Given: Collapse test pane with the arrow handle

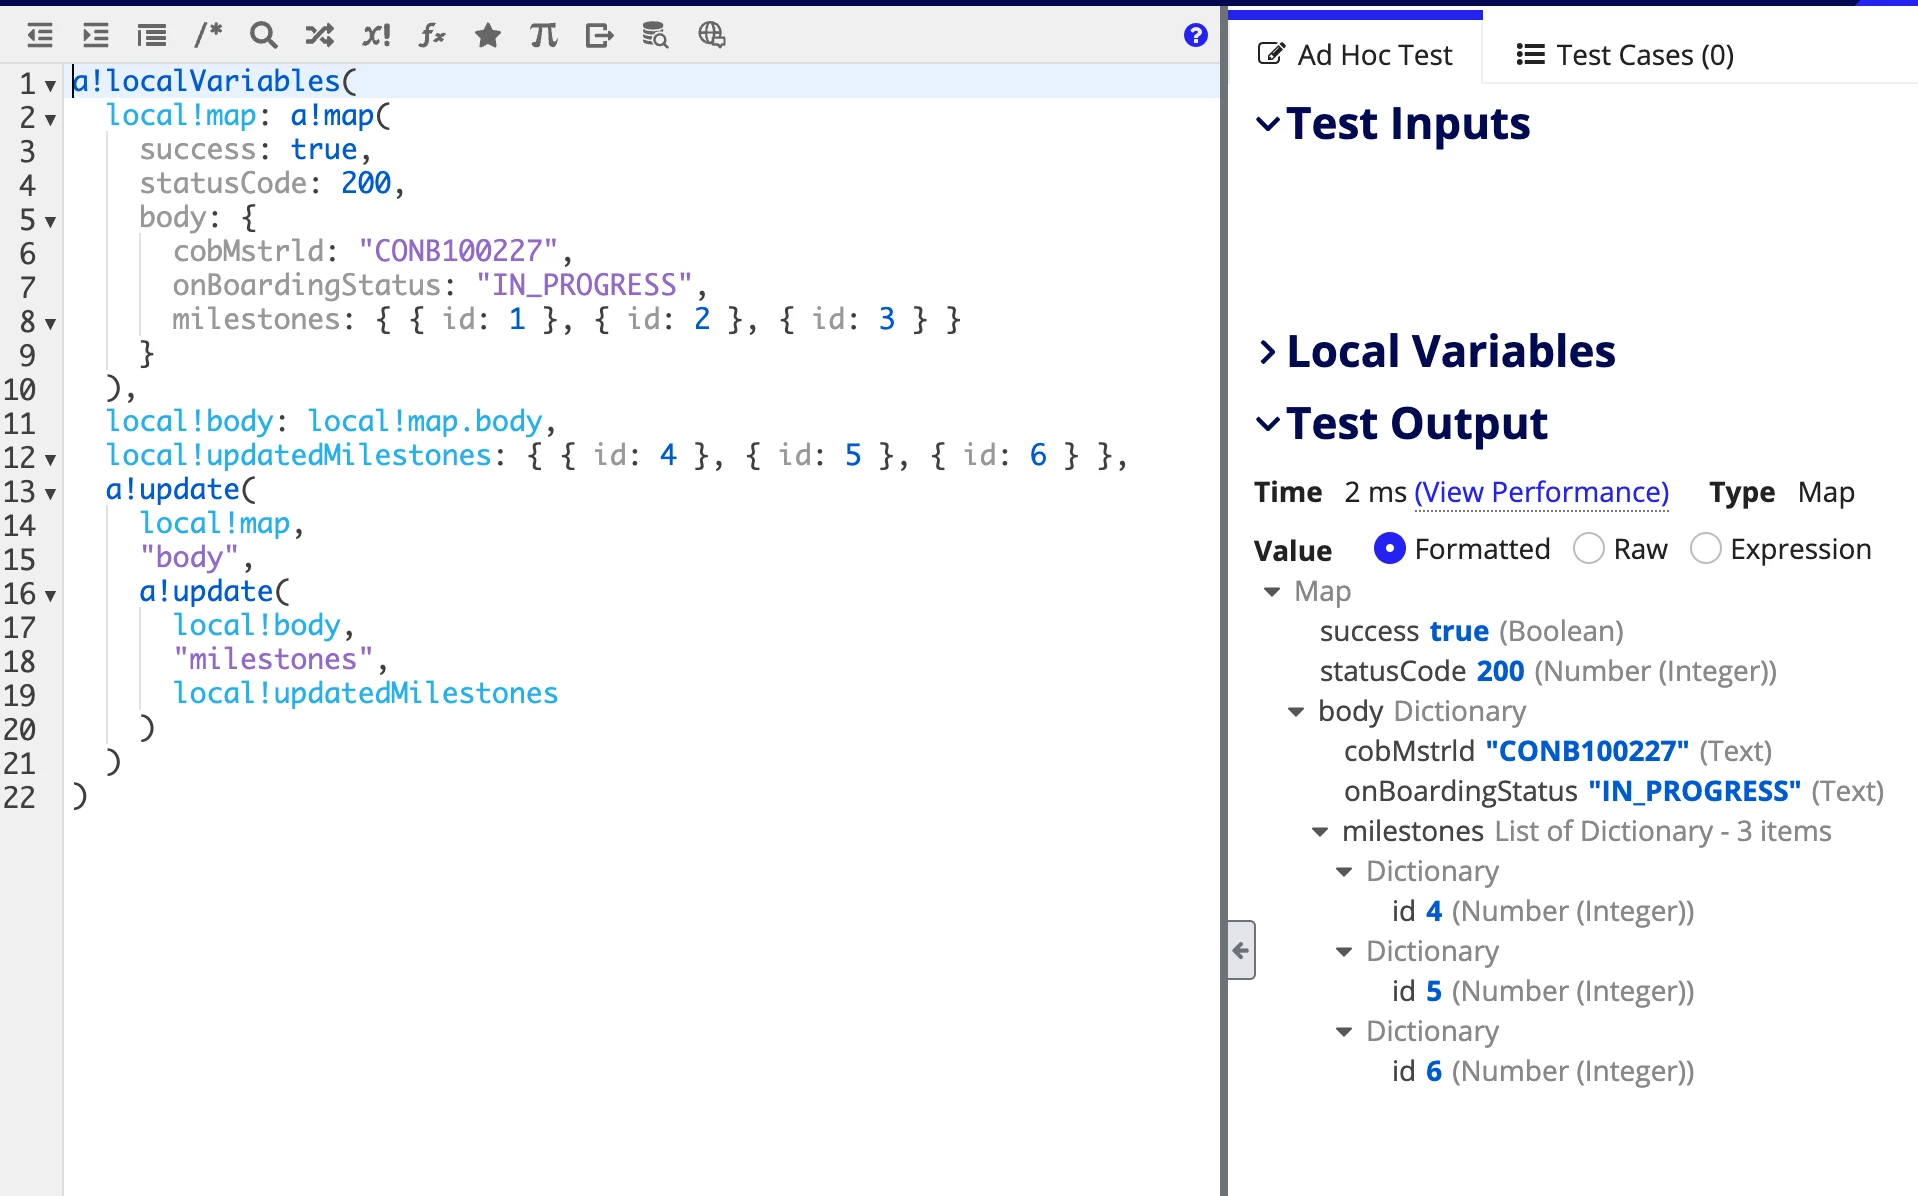Looking at the screenshot, I should coord(1241,950).
